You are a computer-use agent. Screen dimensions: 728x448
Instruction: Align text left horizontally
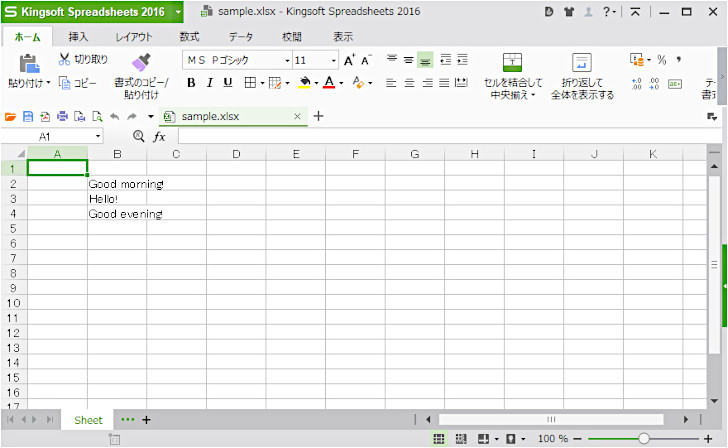tap(391, 83)
